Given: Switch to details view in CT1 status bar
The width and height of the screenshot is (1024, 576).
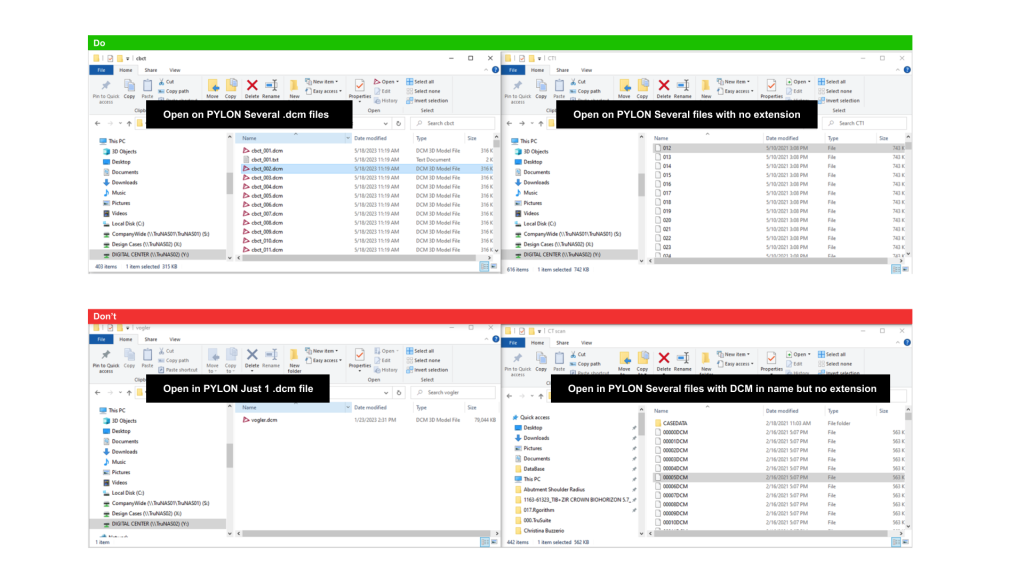Looking at the screenshot, I should pyautogui.click(x=895, y=267).
